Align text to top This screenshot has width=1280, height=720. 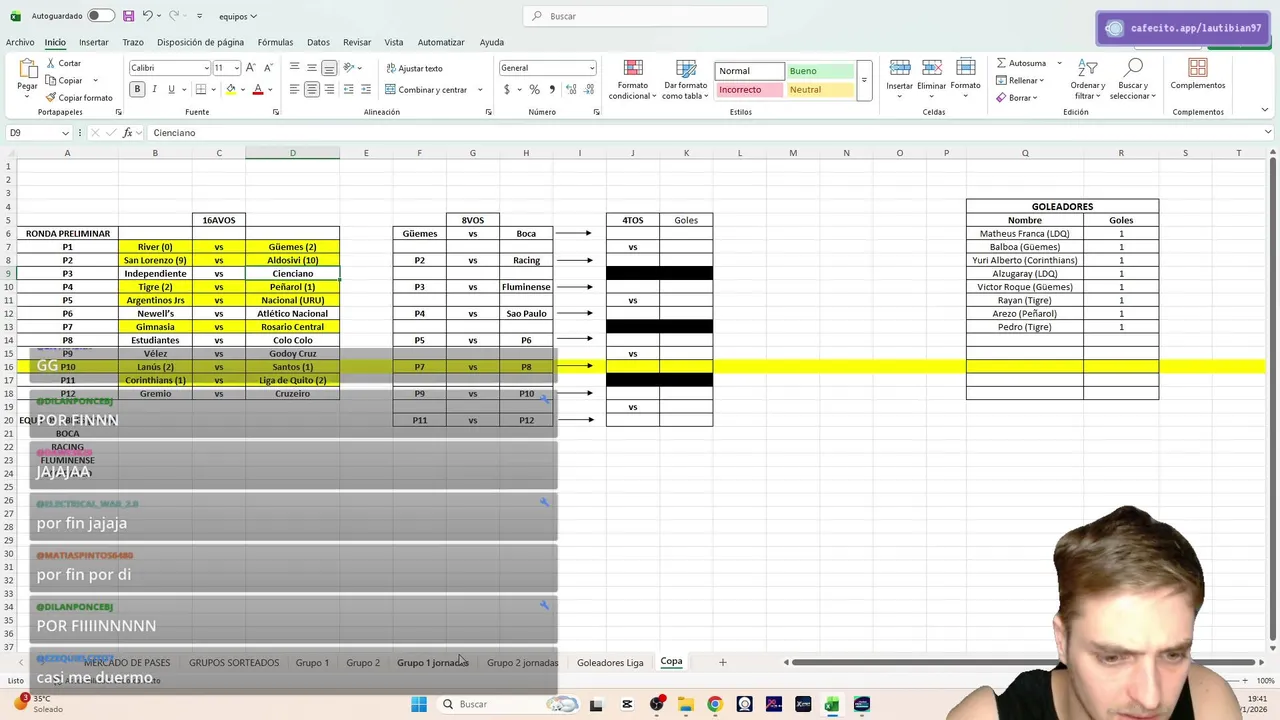294,67
